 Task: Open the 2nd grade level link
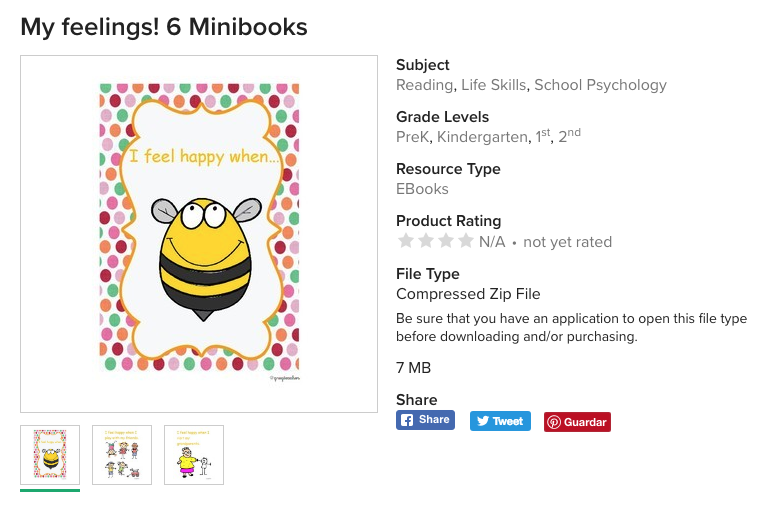(x=569, y=136)
